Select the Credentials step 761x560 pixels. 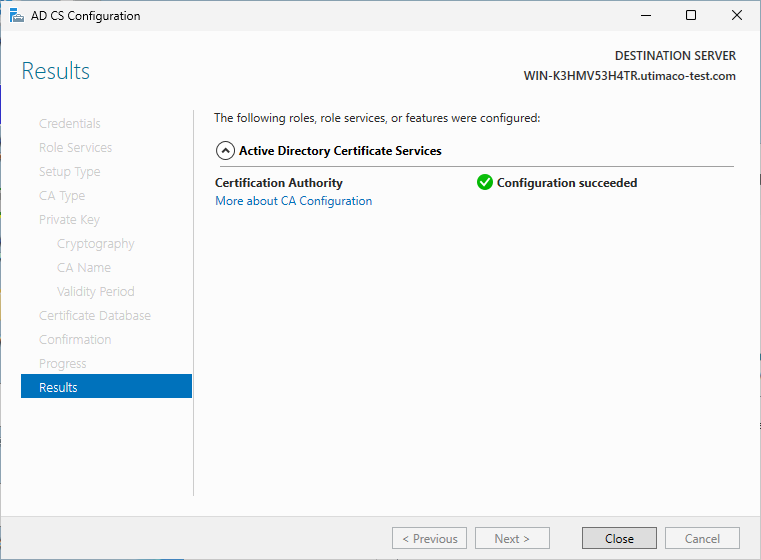(x=69, y=124)
